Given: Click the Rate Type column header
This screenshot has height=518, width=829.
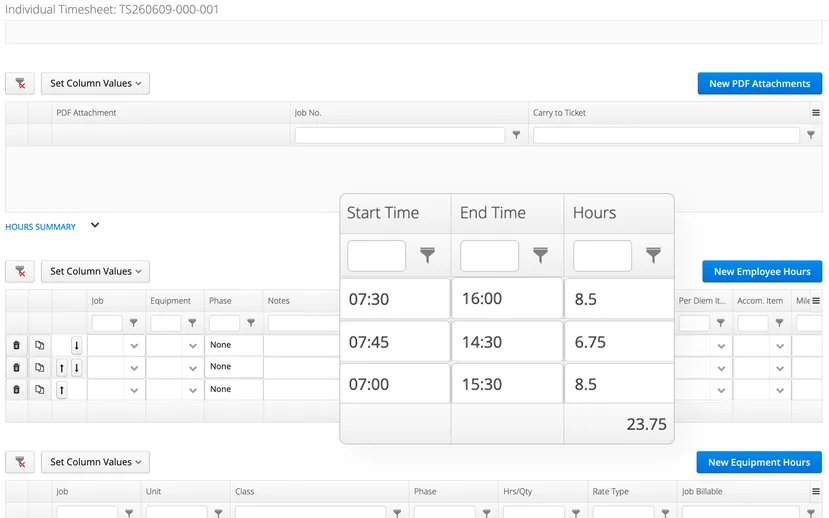Looking at the screenshot, I should pos(632,492).
